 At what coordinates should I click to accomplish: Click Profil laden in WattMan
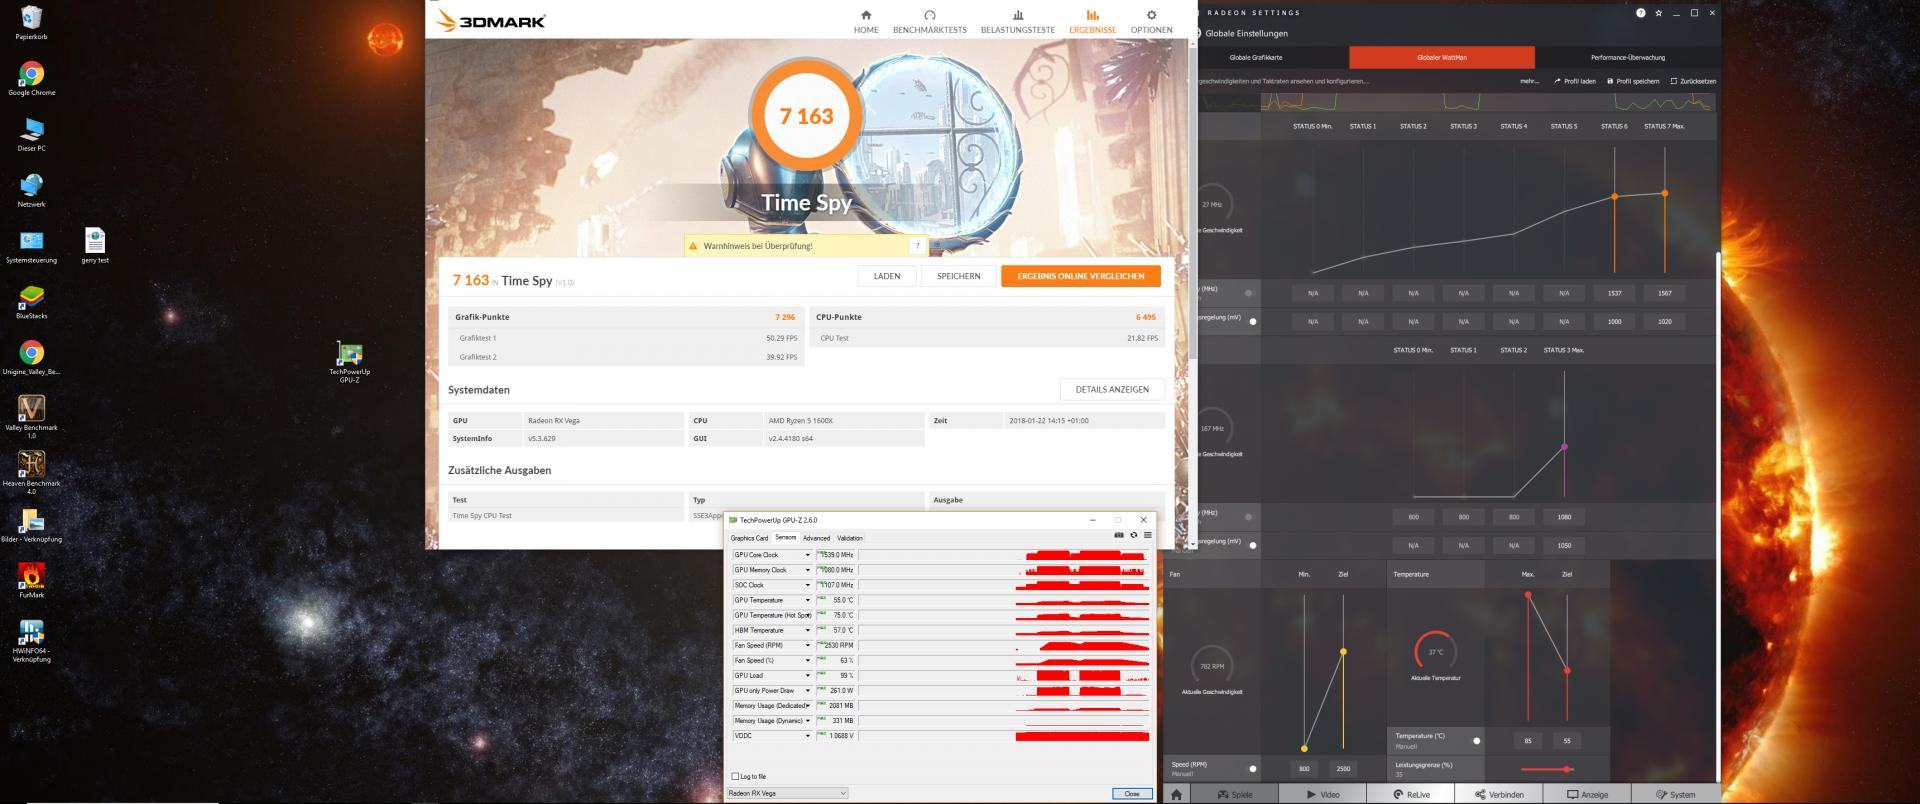[x=1574, y=81]
